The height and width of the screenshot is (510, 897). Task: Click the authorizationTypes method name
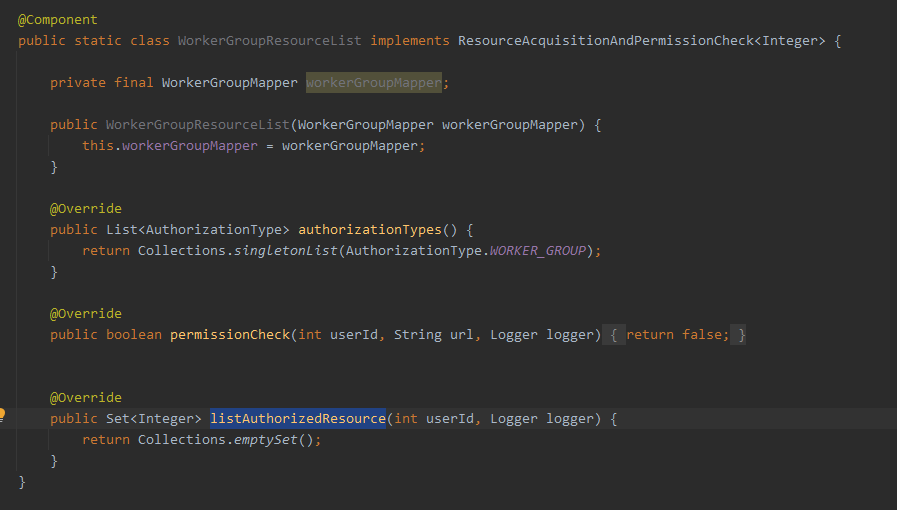tap(370, 230)
